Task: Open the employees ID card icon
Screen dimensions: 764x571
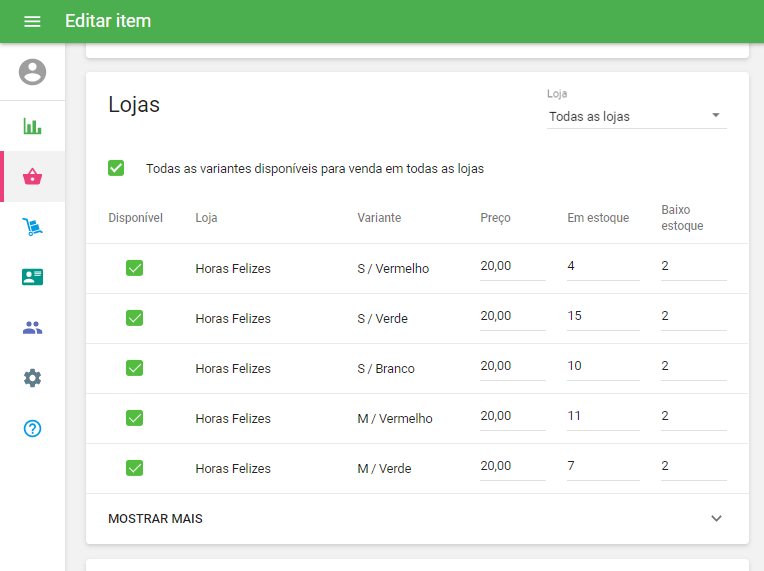Action: point(32,277)
